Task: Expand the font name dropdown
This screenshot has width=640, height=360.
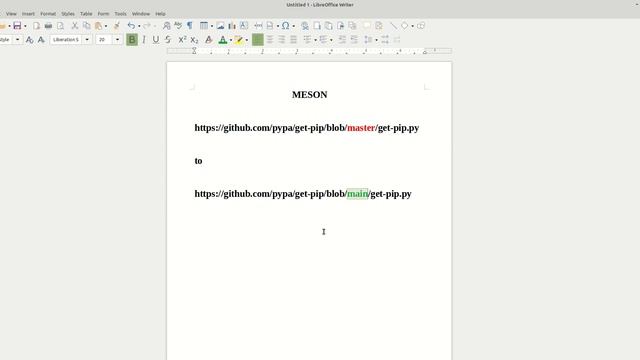Action: point(87,40)
